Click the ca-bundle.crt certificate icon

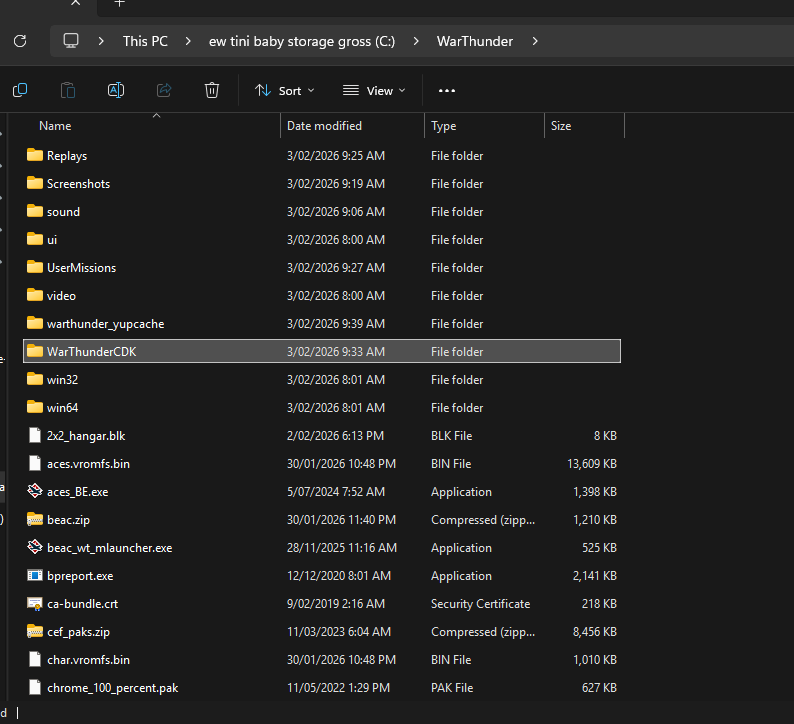(x=35, y=604)
